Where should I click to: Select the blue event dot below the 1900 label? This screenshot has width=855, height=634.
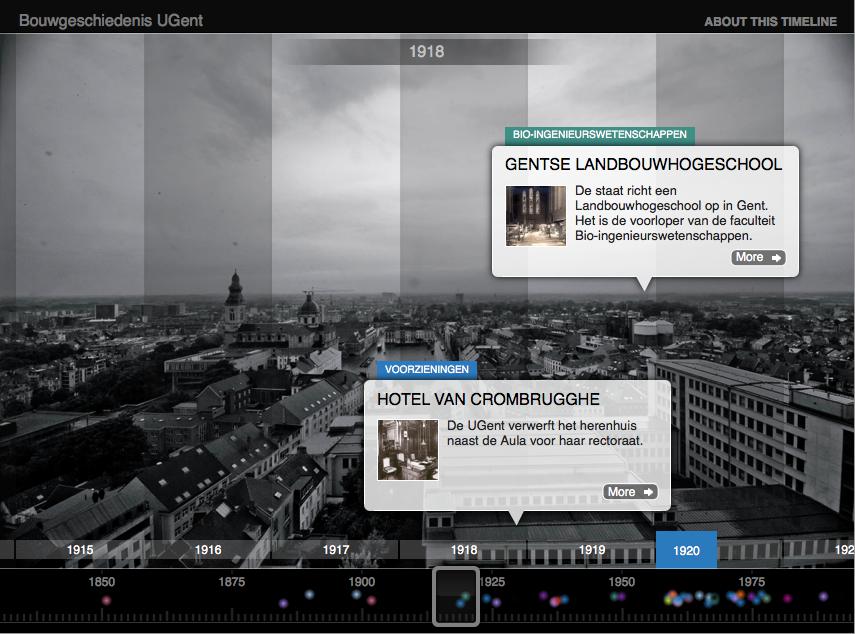[x=357, y=595]
